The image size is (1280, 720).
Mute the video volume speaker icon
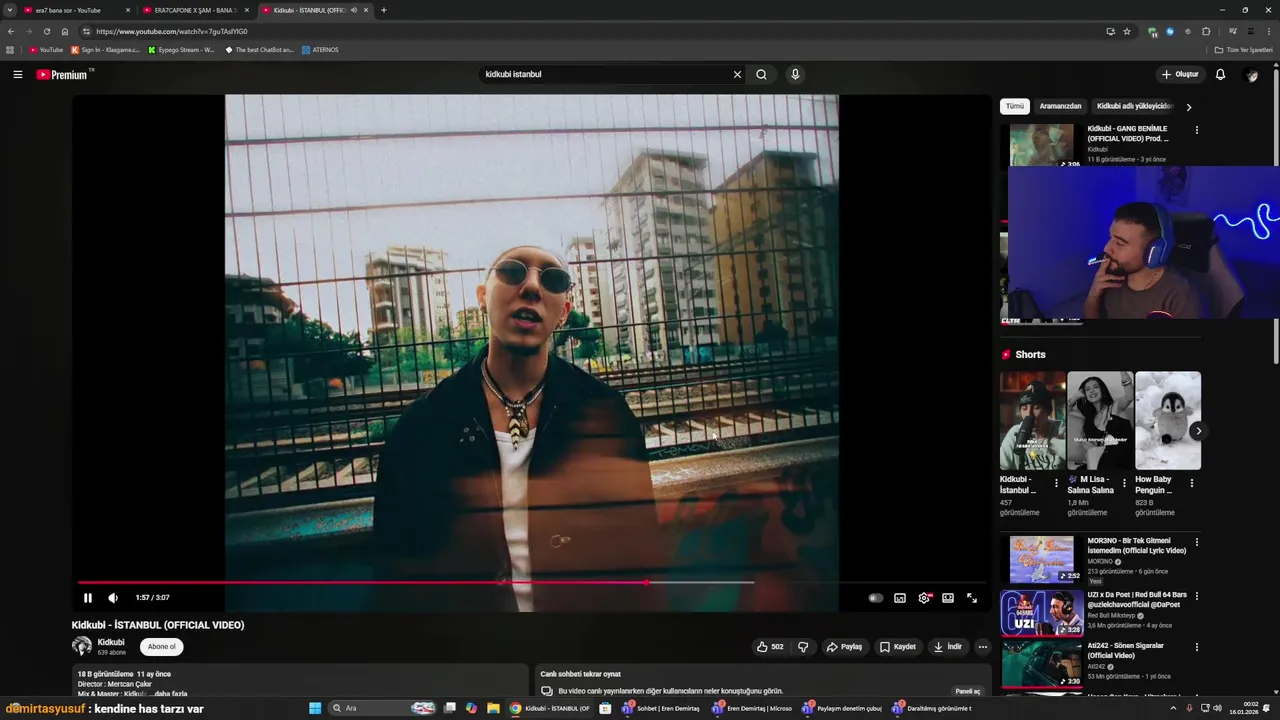pyautogui.click(x=113, y=598)
